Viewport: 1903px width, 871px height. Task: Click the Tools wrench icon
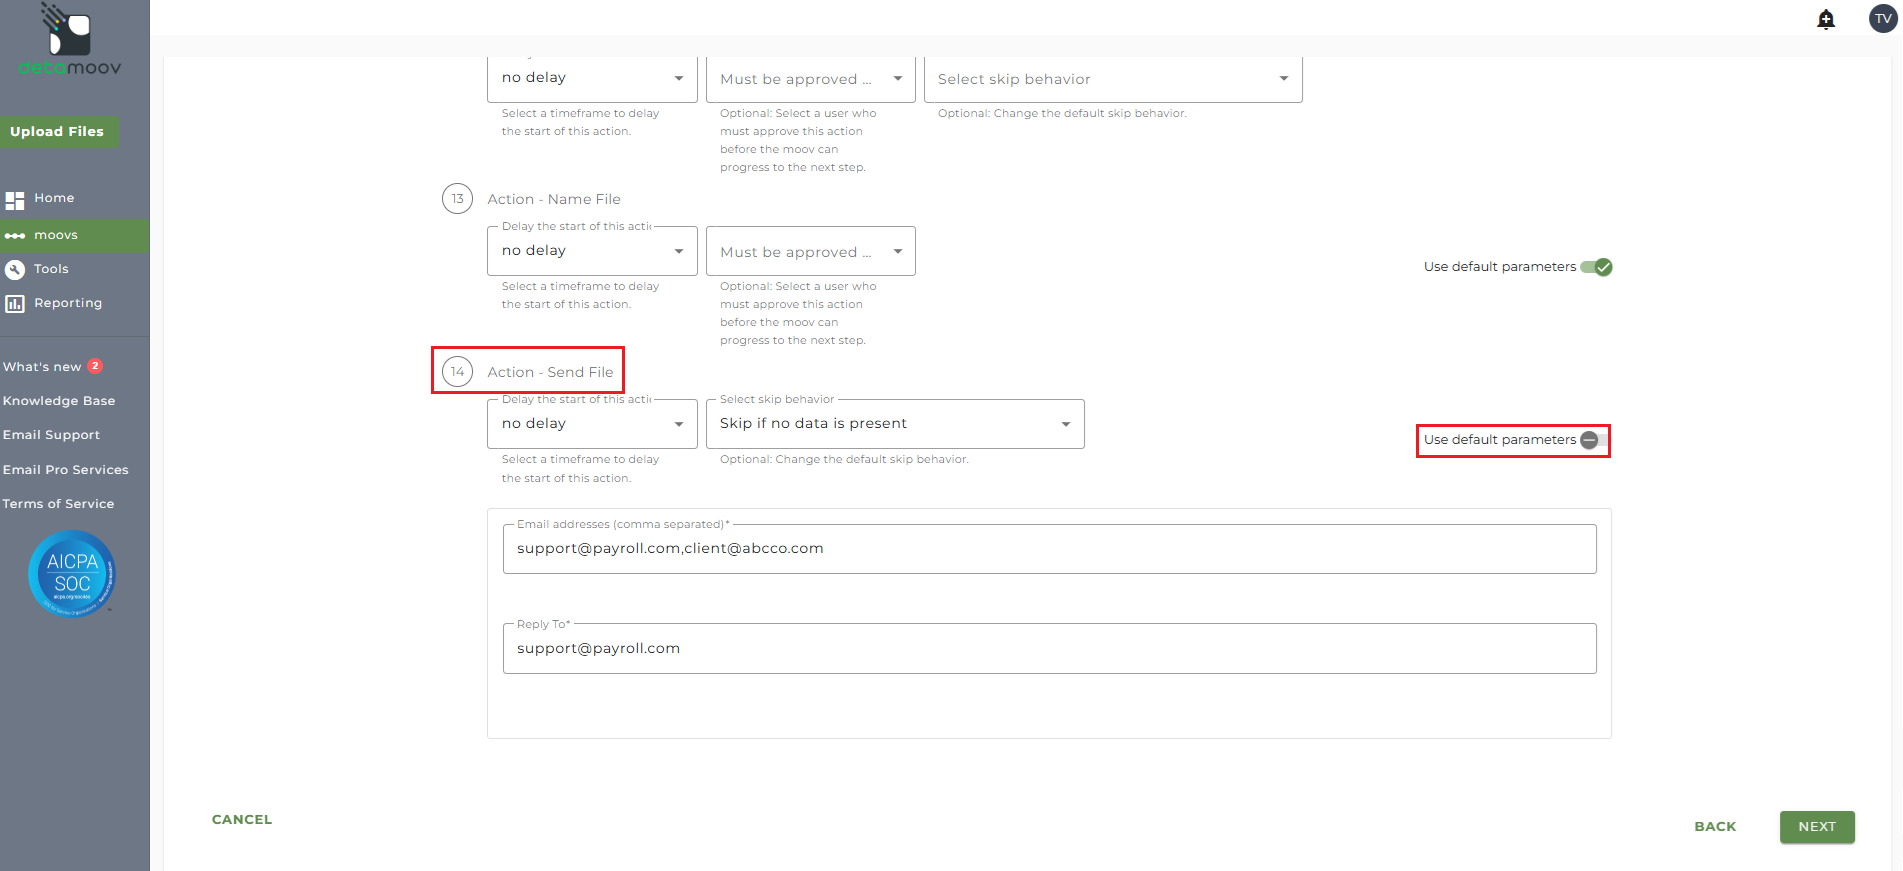coord(15,269)
